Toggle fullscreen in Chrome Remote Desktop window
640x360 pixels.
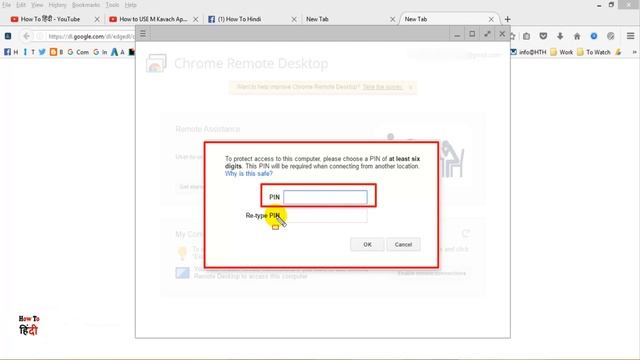coord(487,34)
